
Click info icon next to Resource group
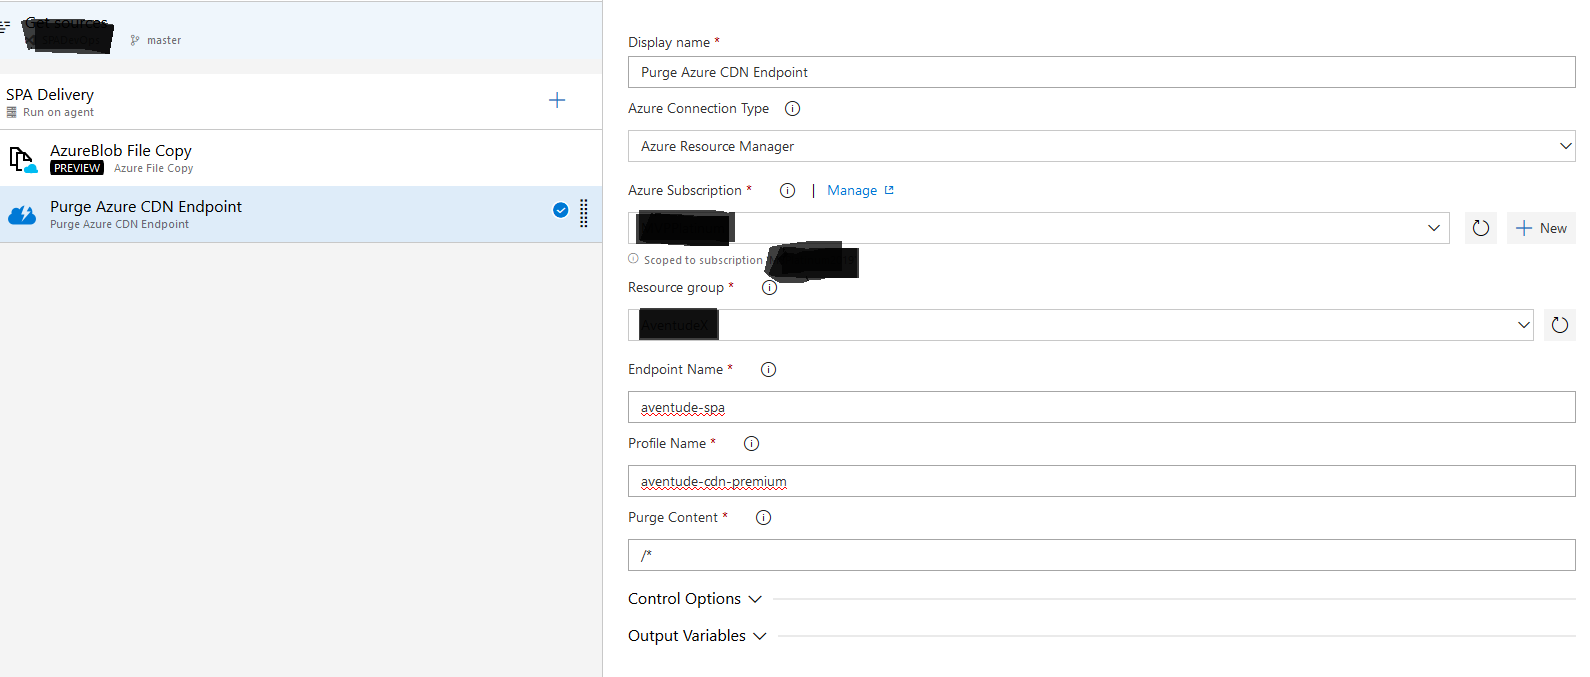769,288
